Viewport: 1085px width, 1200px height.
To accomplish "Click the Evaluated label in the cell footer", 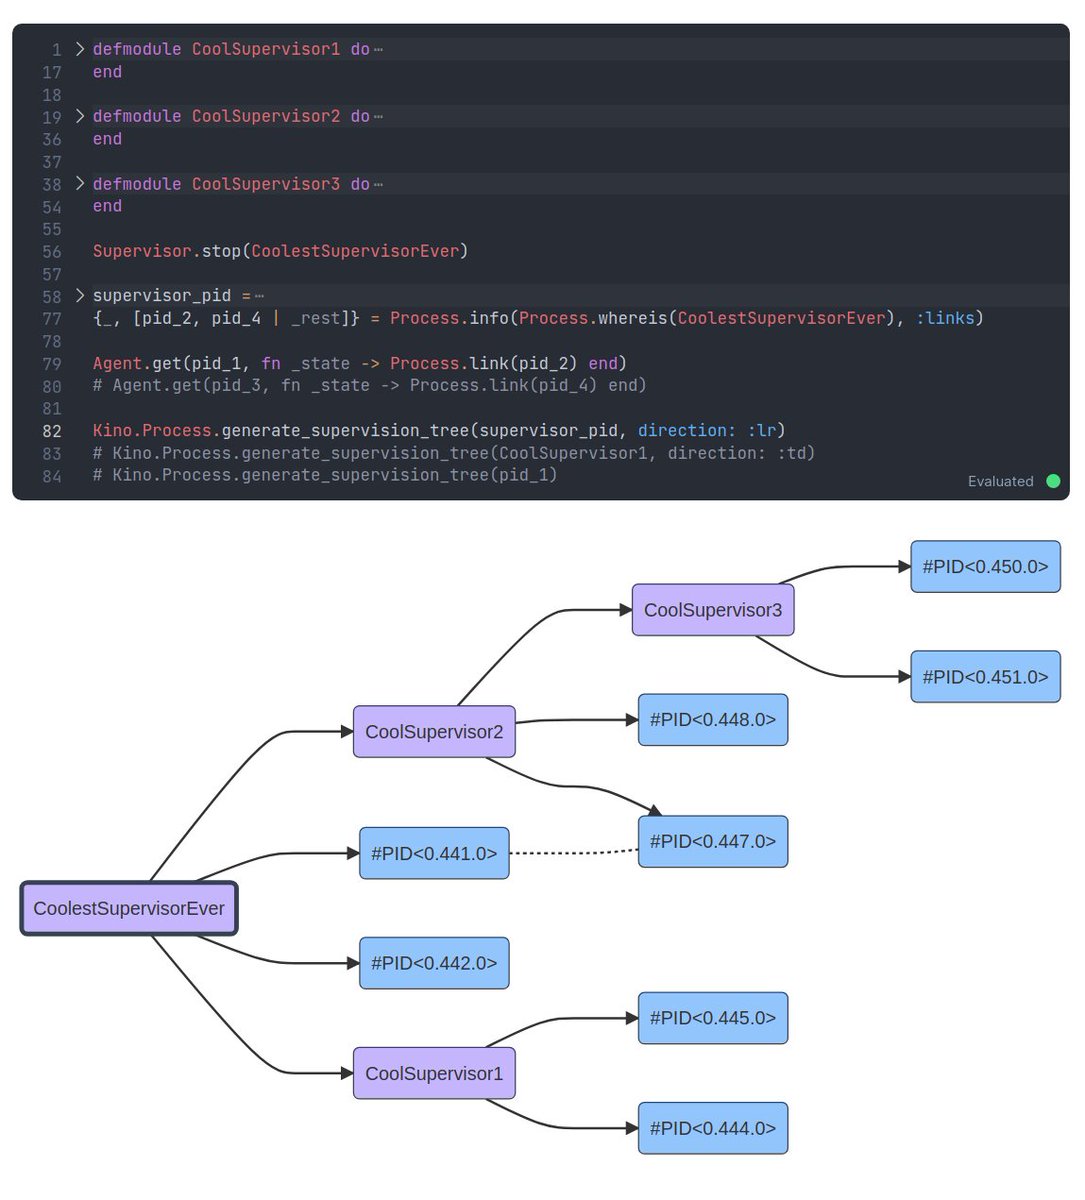I will pos(1000,481).
